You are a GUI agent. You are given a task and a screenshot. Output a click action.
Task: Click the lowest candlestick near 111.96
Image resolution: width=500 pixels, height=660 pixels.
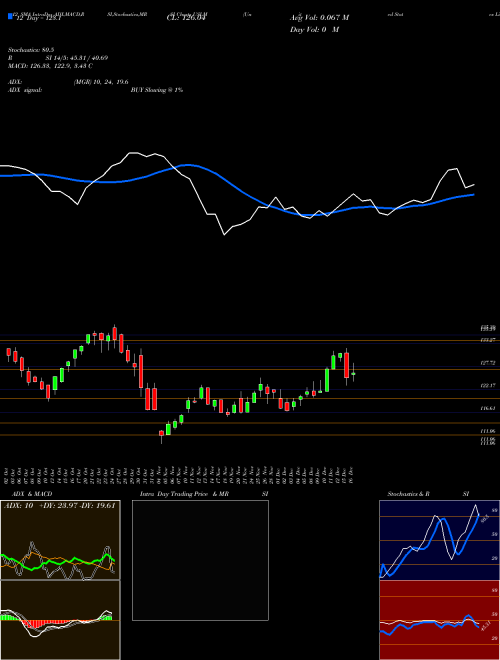pos(161,434)
